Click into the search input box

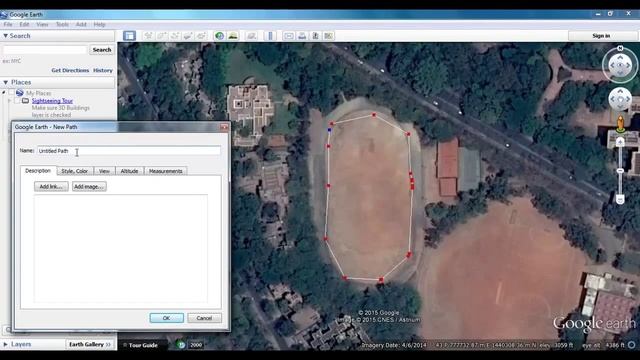(x=45, y=50)
